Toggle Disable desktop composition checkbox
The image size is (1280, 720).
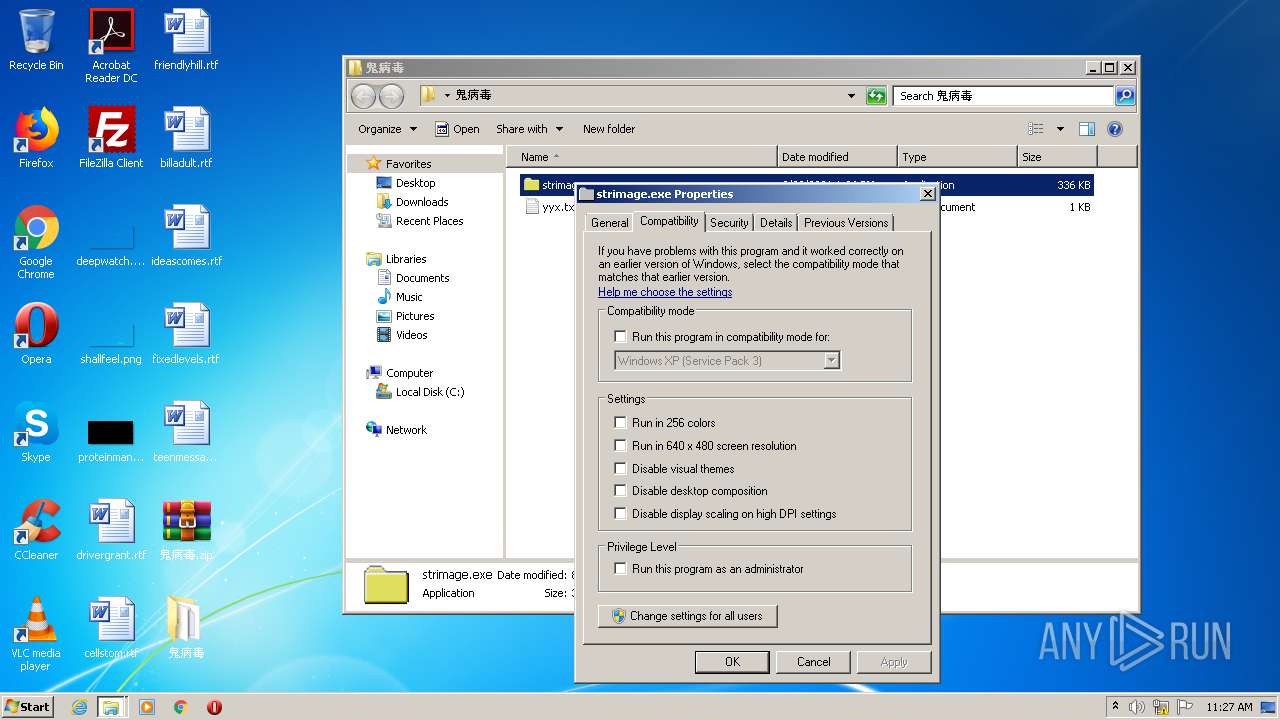(620, 491)
